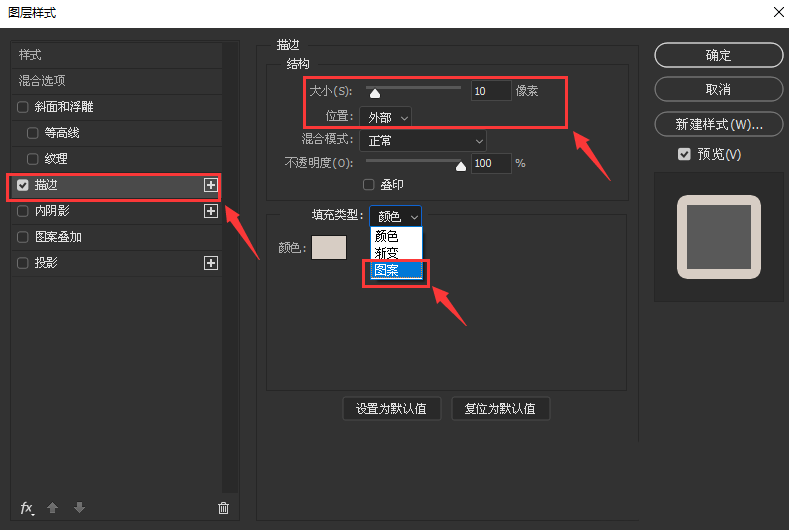Click the 新建样式(W)... button
Screen dimensions: 789x530
click(719, 124)
